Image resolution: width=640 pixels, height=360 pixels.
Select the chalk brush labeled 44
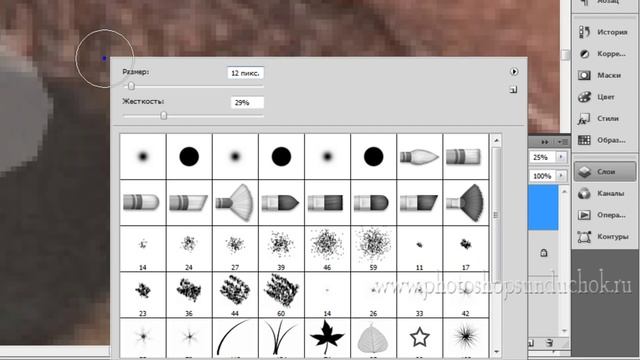coord(235,295)
